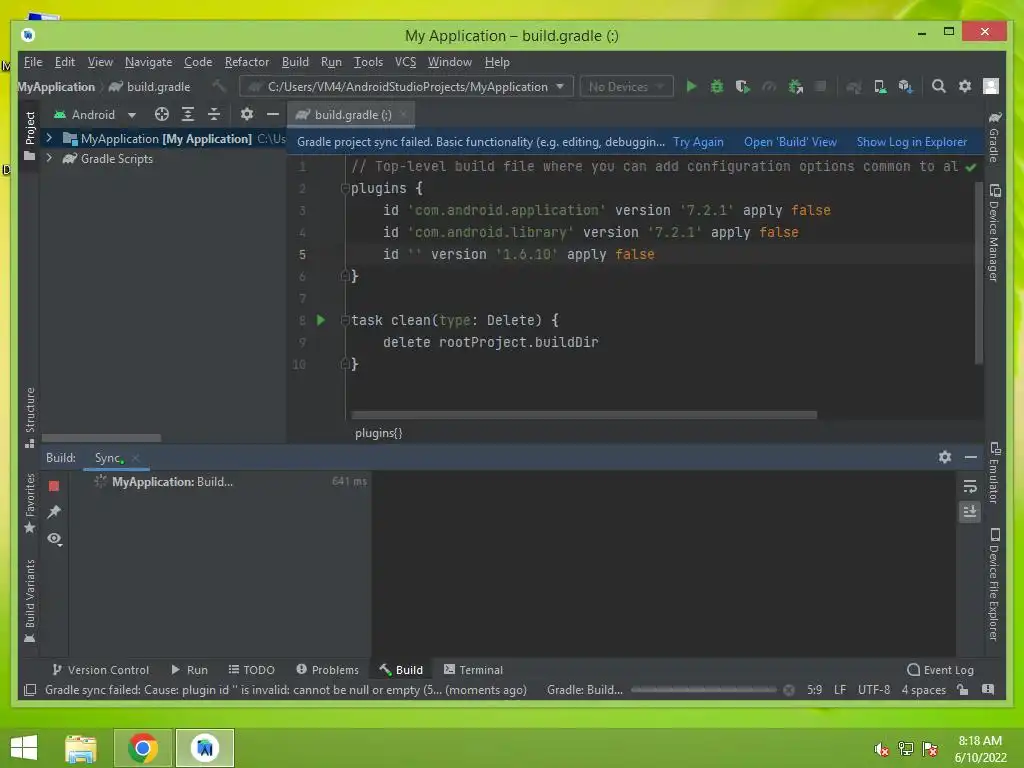Change the UTF-8 file encoding
Image resolution: width=1024 pixels, height=768 pixels.
coord(874,690)
